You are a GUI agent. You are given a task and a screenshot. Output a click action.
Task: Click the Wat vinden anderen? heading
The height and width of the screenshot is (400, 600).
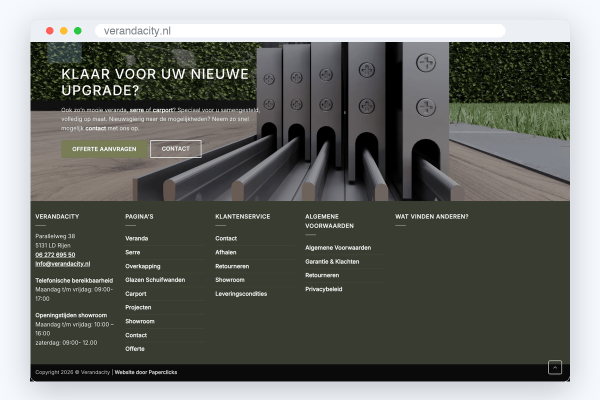432,217
